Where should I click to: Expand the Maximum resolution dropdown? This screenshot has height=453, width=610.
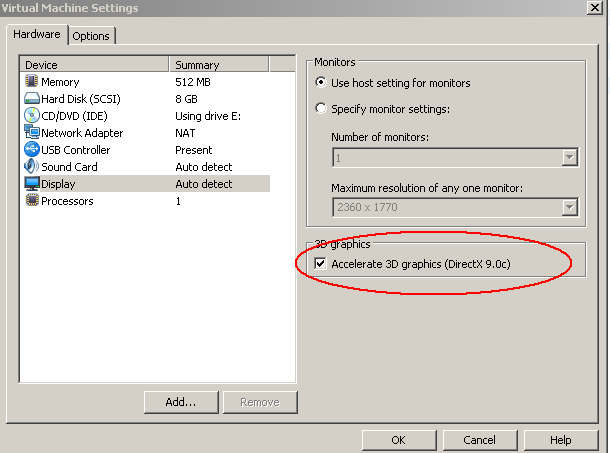tap(570, 208)
